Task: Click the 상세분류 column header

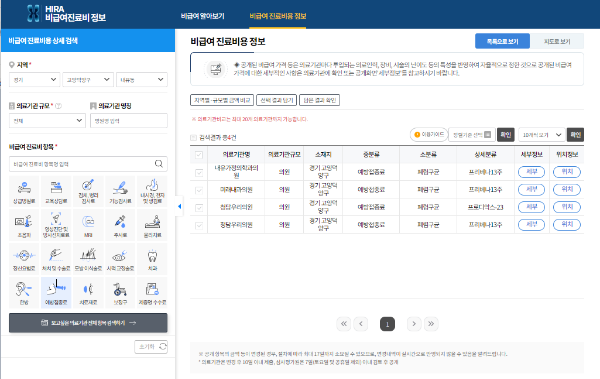Action: [x=485, y=155]
